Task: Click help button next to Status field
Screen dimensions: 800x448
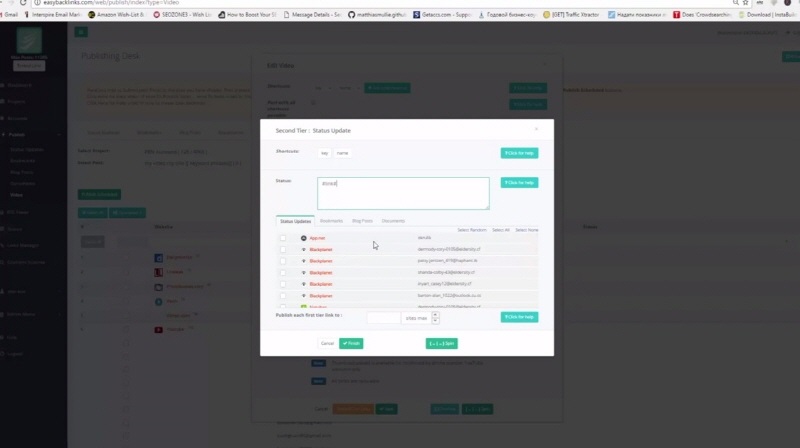Action: click(x=519, y=183)
